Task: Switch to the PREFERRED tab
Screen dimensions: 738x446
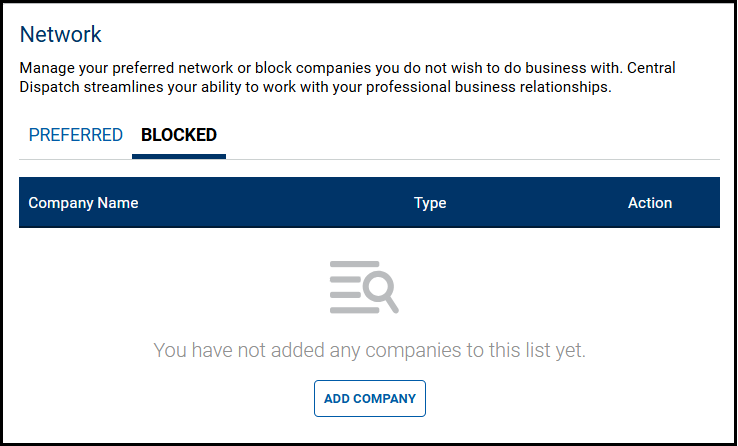Action: (76, 135)
